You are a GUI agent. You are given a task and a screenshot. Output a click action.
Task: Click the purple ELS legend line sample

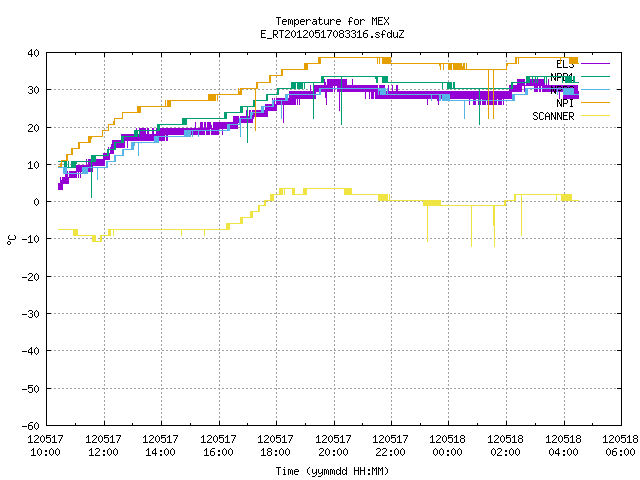(595, 64)
